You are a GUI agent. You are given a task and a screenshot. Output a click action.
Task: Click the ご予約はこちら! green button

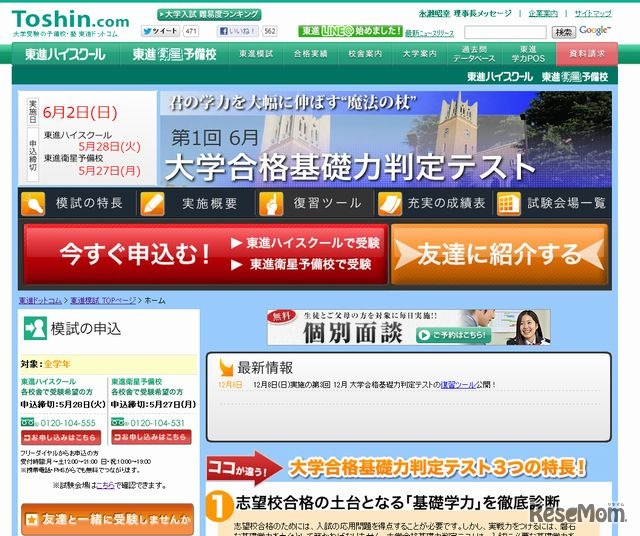point(453,335)
